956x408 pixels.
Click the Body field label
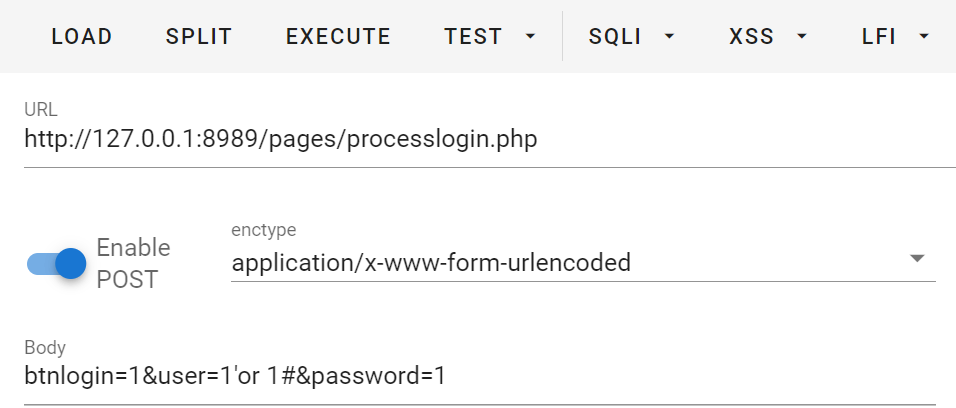pyautogui.click(x=45, y=348)
